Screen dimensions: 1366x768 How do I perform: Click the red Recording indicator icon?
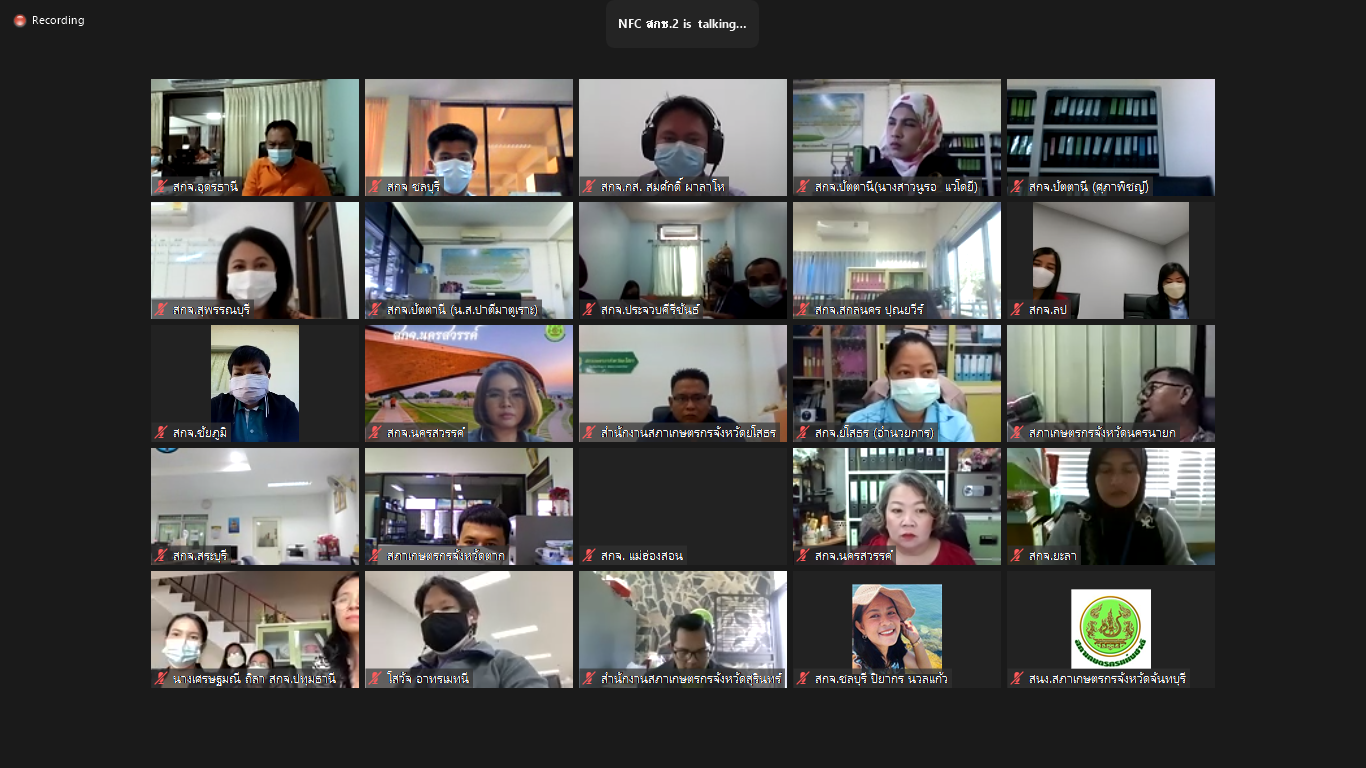(x=20, y=20)
